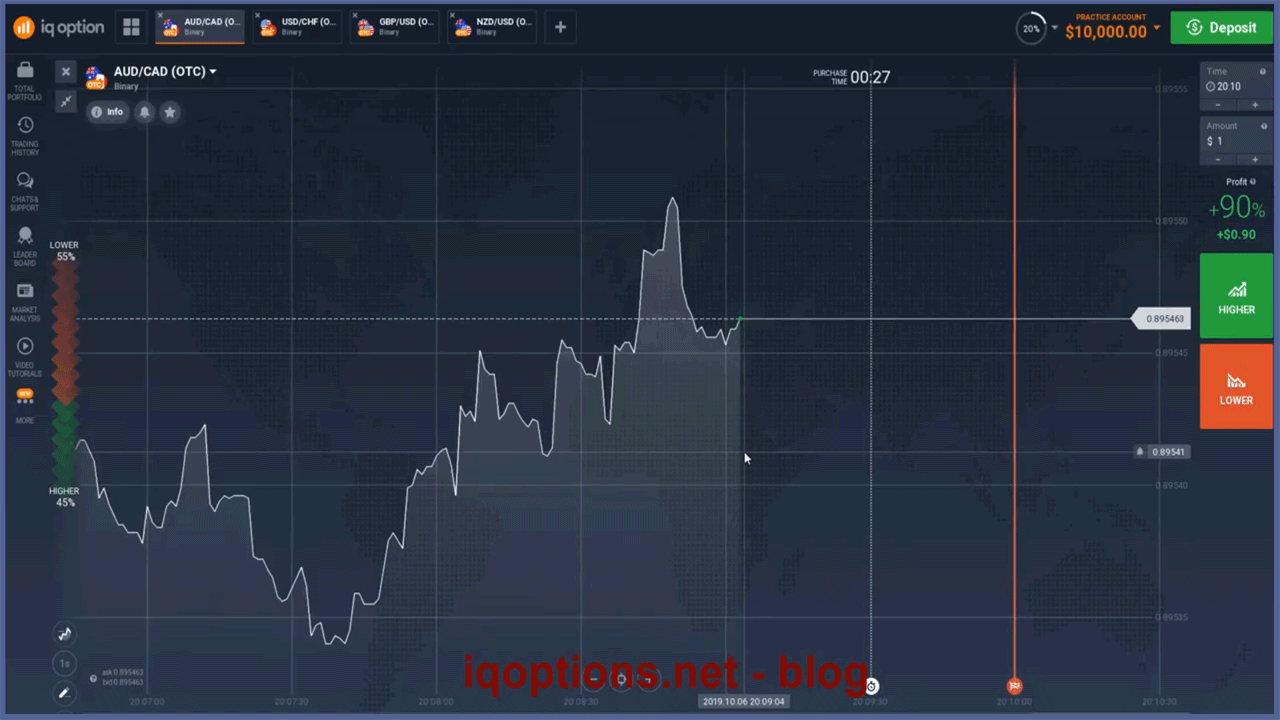Expand the 20% progress level dropdown arrow

pyautogui.click(x=1054, y=28)
